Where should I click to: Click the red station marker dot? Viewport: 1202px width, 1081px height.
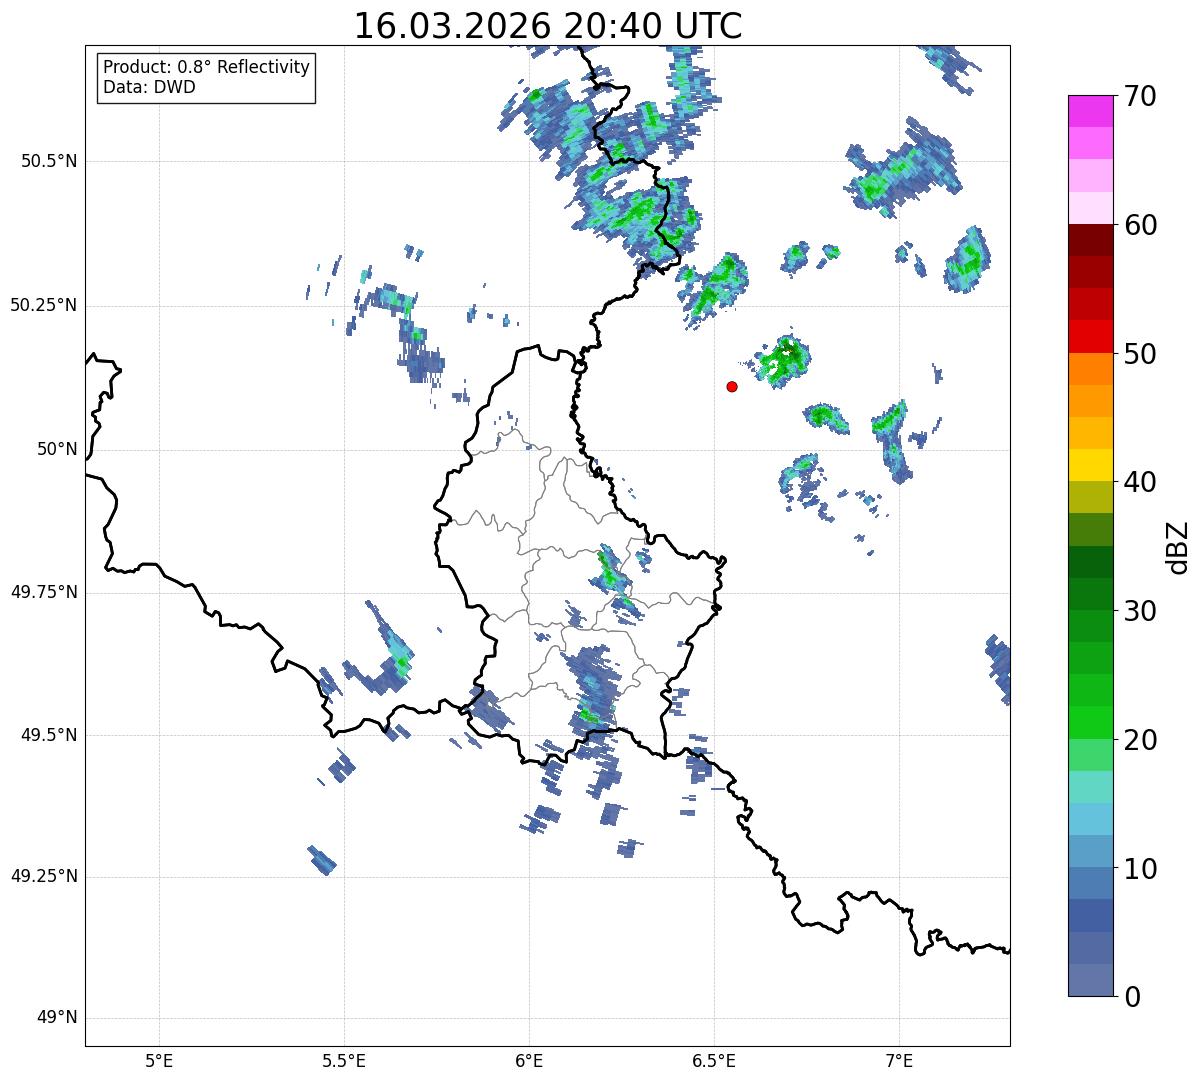[732, 386]
